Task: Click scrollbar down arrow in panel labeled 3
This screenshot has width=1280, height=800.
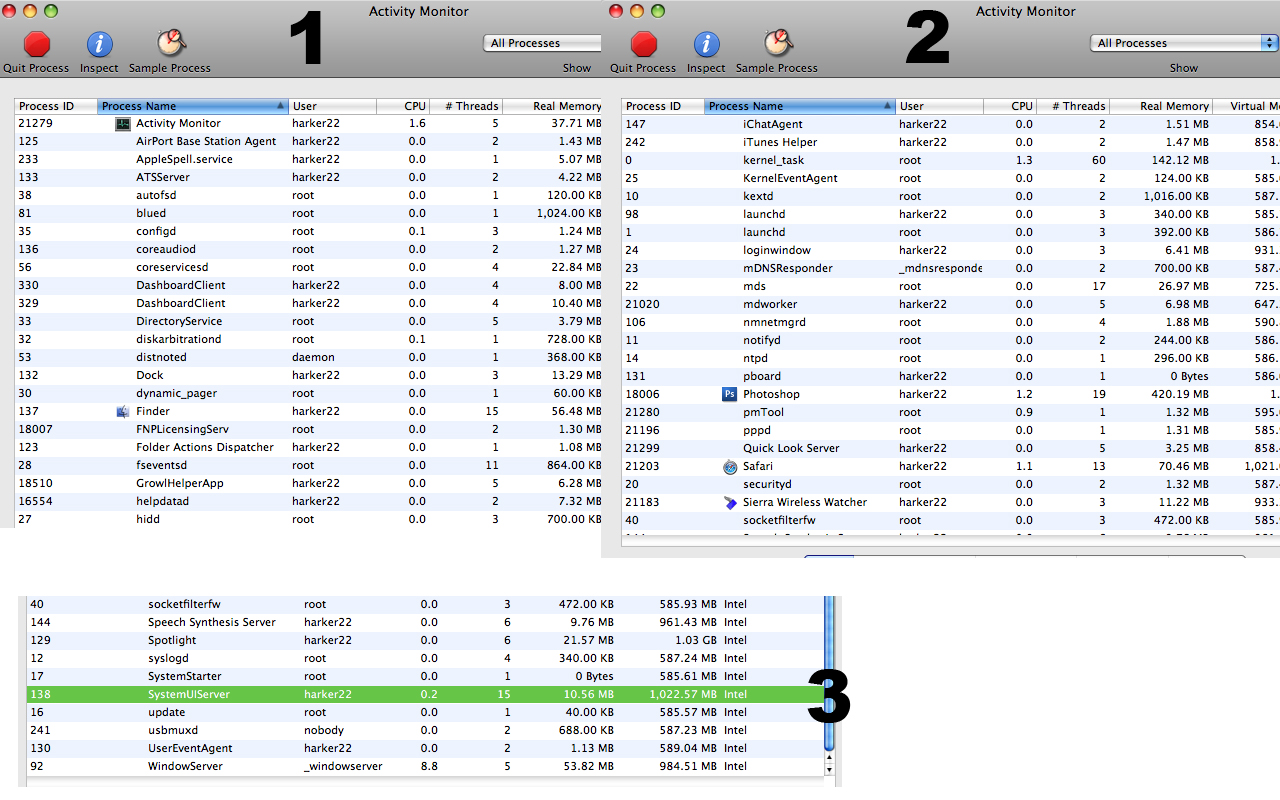Action: click(x=828, y=769)
